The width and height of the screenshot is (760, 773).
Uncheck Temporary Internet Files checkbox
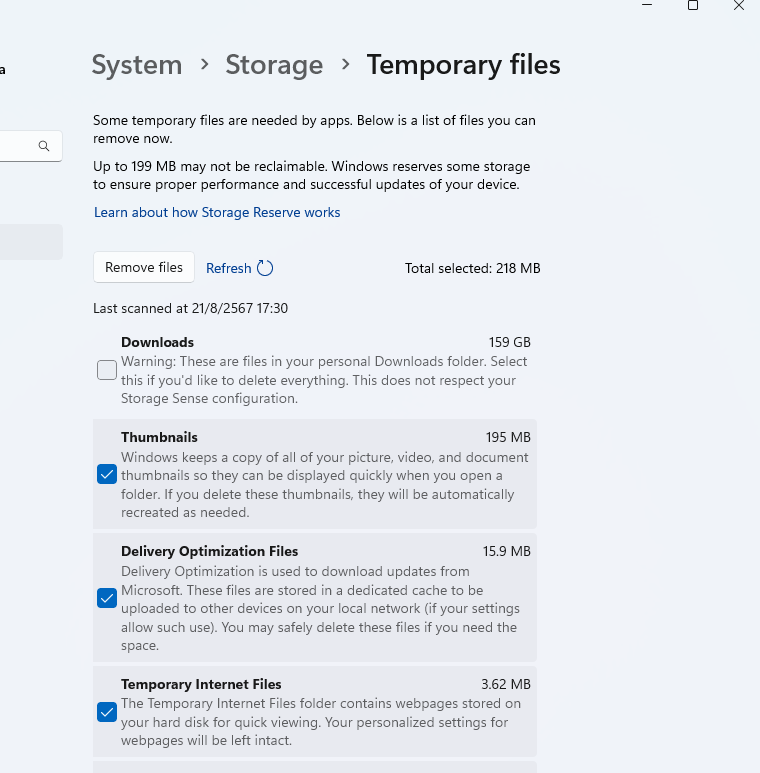[107, 712]
